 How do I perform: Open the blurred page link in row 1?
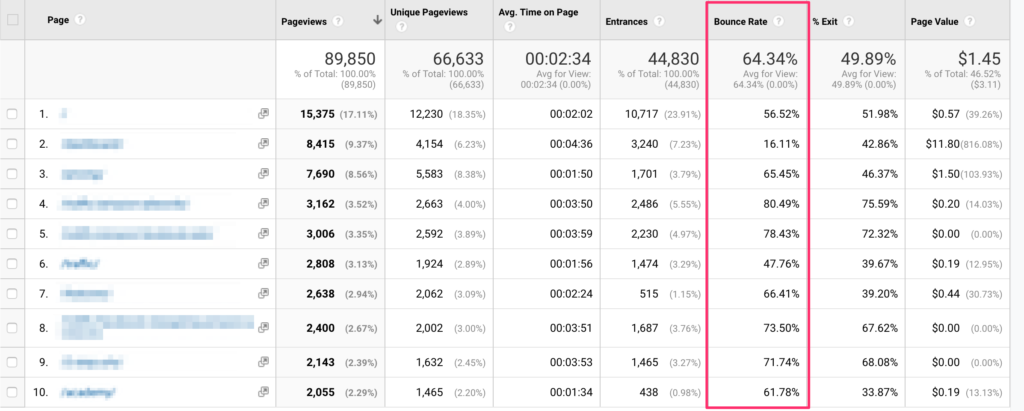coord(63,114)
